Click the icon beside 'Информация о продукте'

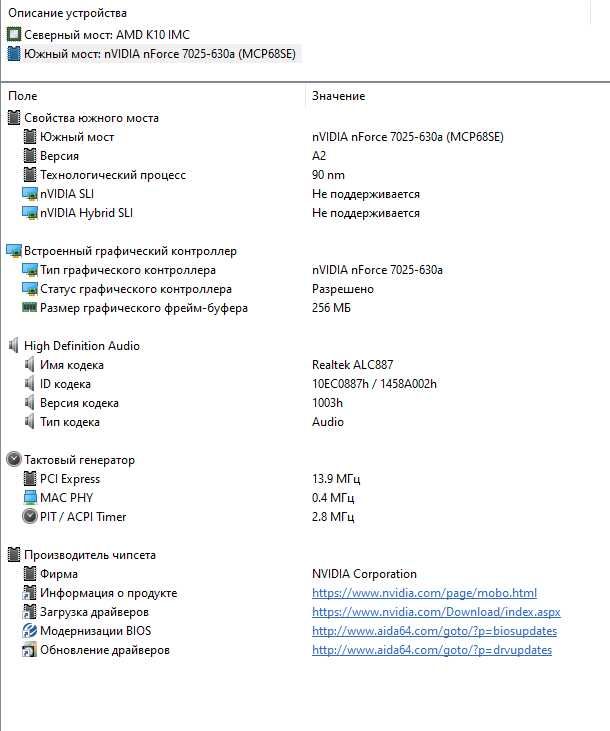tap(29, 593)
